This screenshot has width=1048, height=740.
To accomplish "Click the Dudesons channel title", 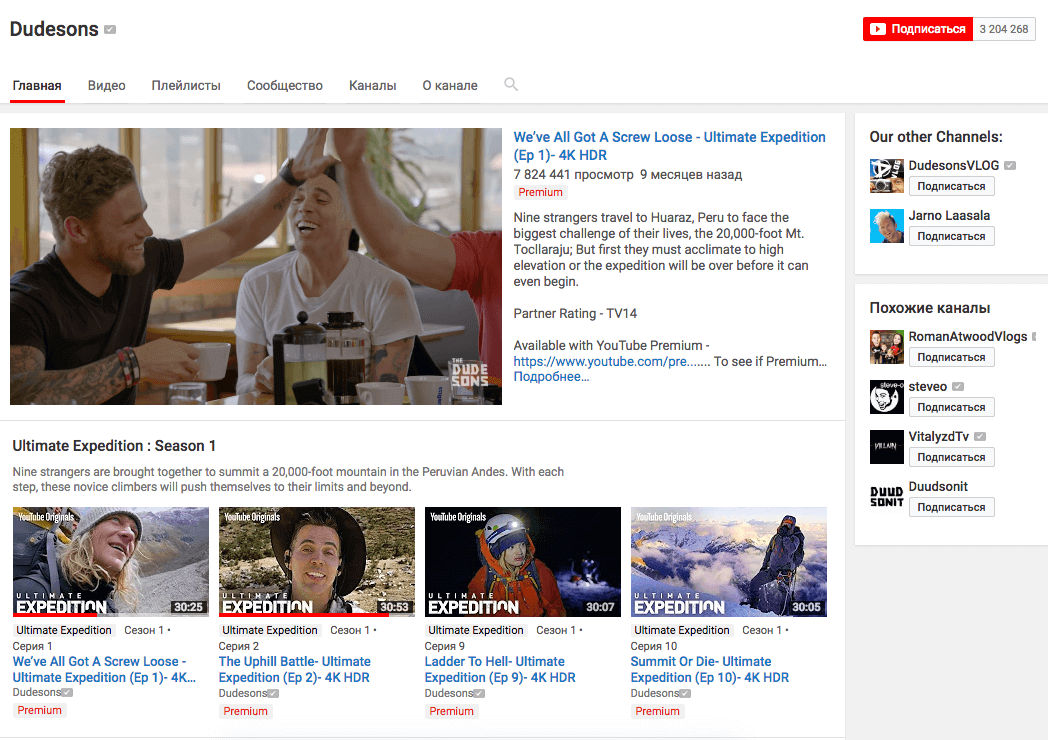I will point(54,29).
